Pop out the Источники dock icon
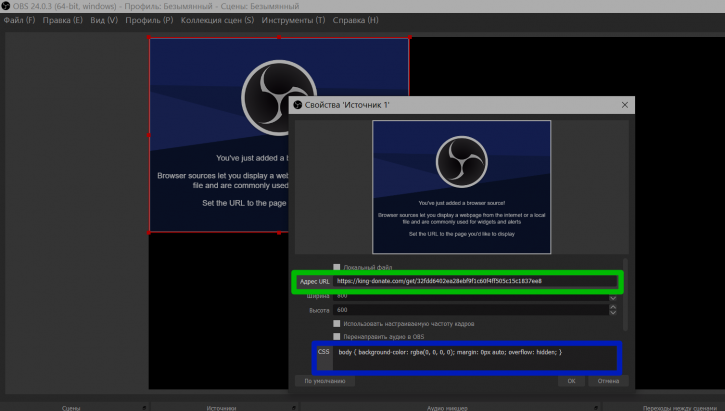This screenshot has height=411, width=725. [x=294, y=408]
